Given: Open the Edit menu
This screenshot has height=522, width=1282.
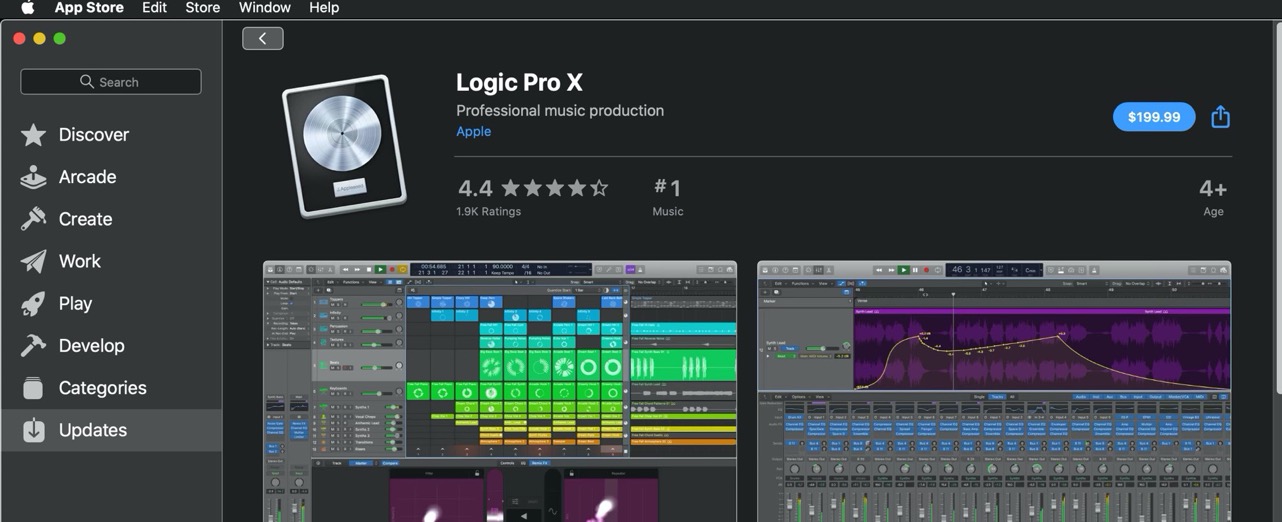Looking at the screenshot, I should 154,7.
